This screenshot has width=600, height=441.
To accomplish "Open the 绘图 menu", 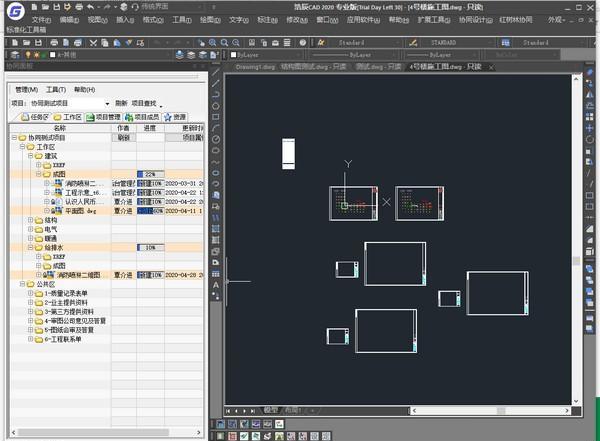I will pos(210,20).
